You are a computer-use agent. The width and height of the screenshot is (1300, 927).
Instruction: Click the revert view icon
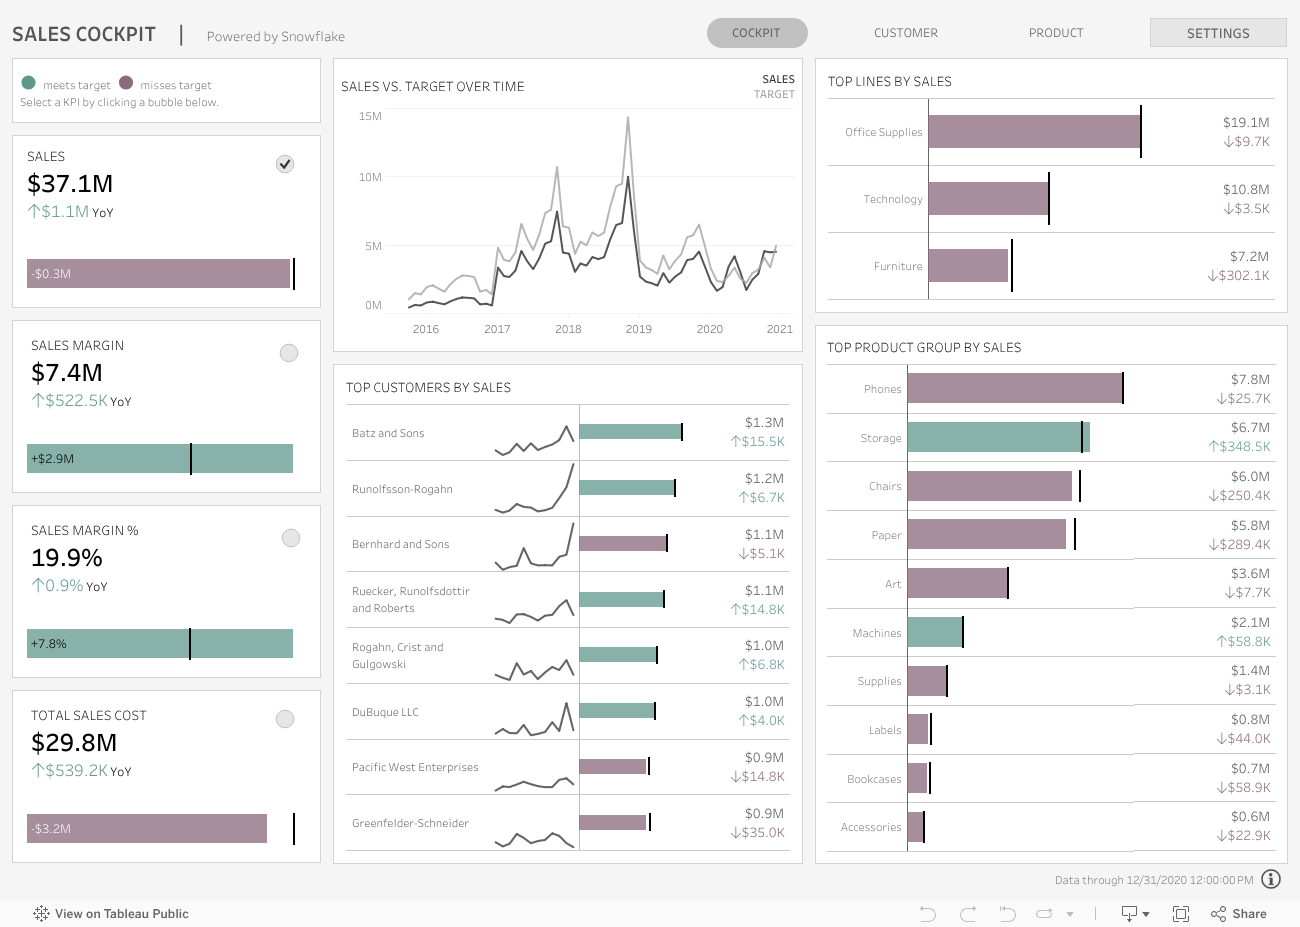[x=1007, y=914]
